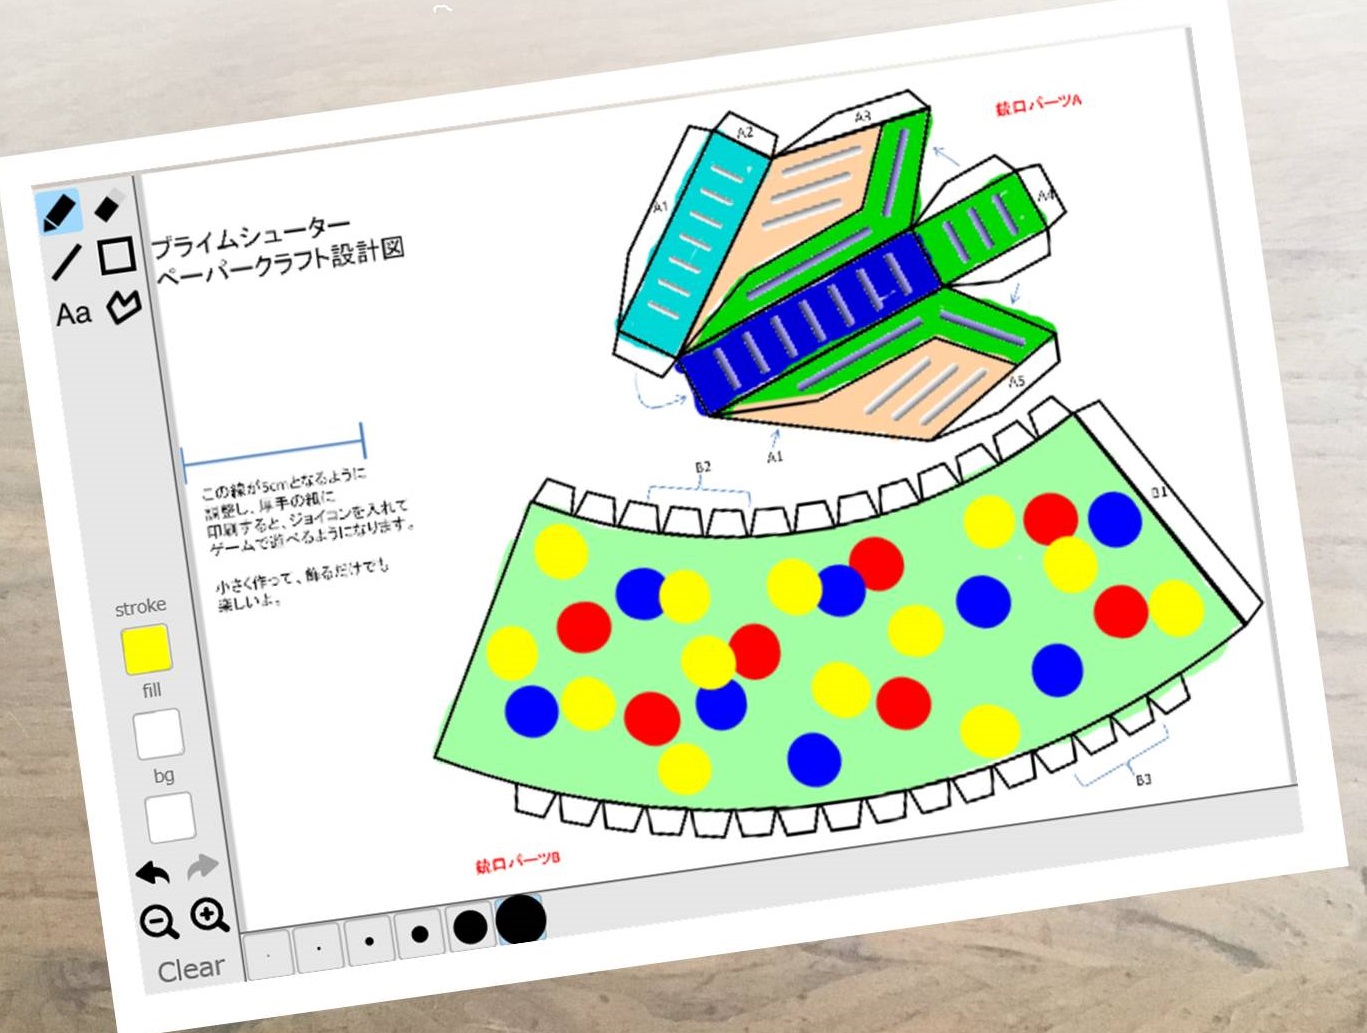The image size is (1367, 1033).
Task: Redo with the grey forward arrow
Action: click(x=202, y=866)
